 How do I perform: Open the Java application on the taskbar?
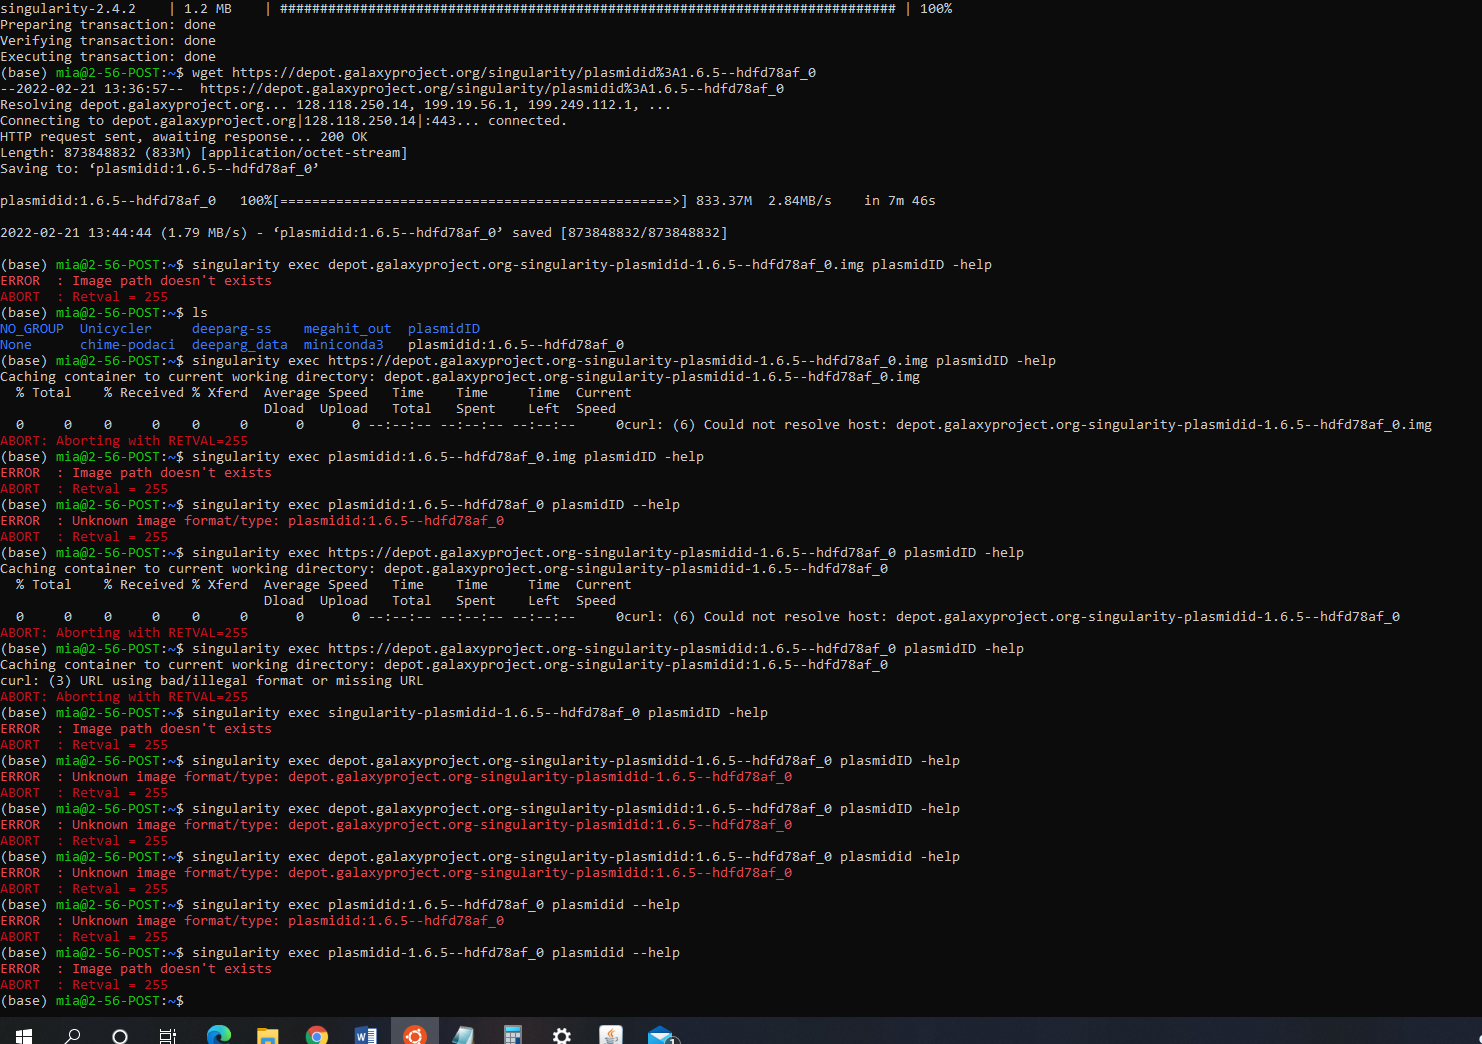610,1035
